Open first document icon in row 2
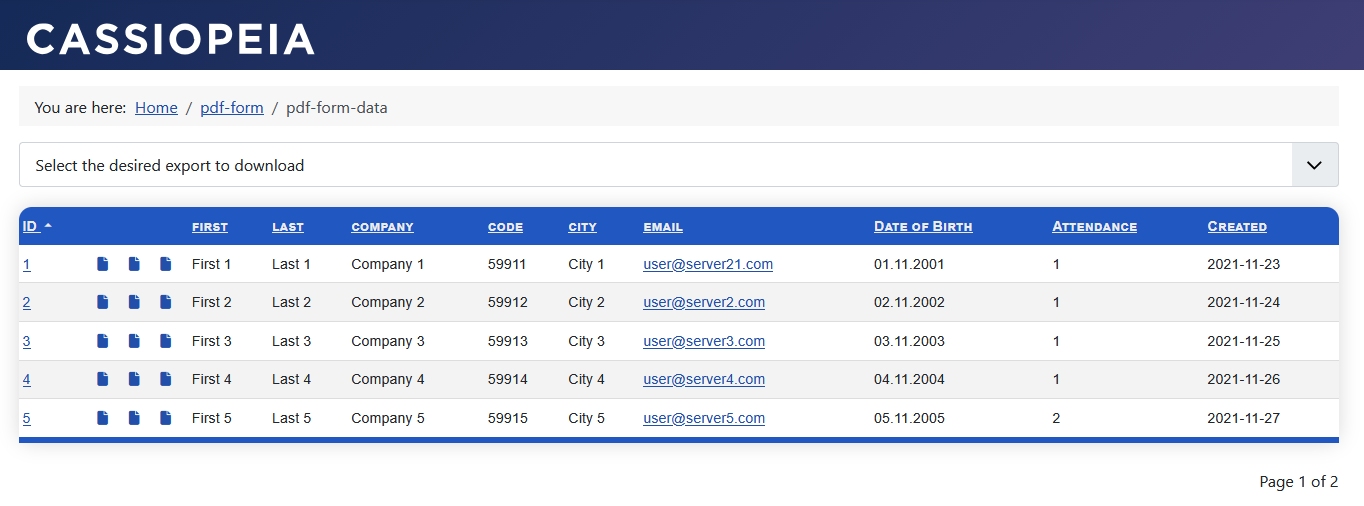 [103, 302]
